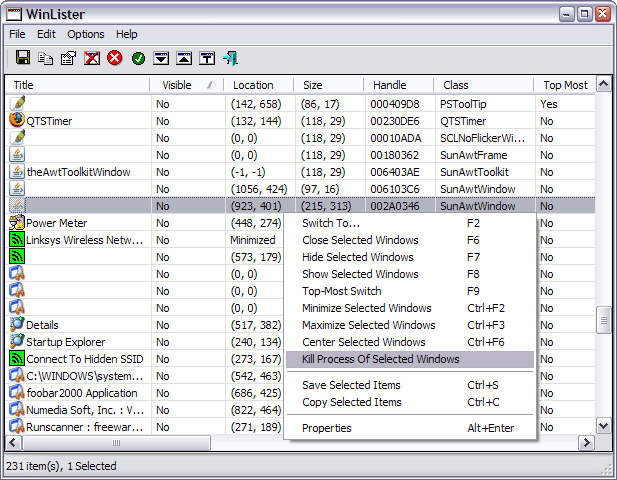The width and height of the screenshot is (617, 480).
Task: Click the Top-Most Switch toolbar icon
Action: tap(207, 59)
